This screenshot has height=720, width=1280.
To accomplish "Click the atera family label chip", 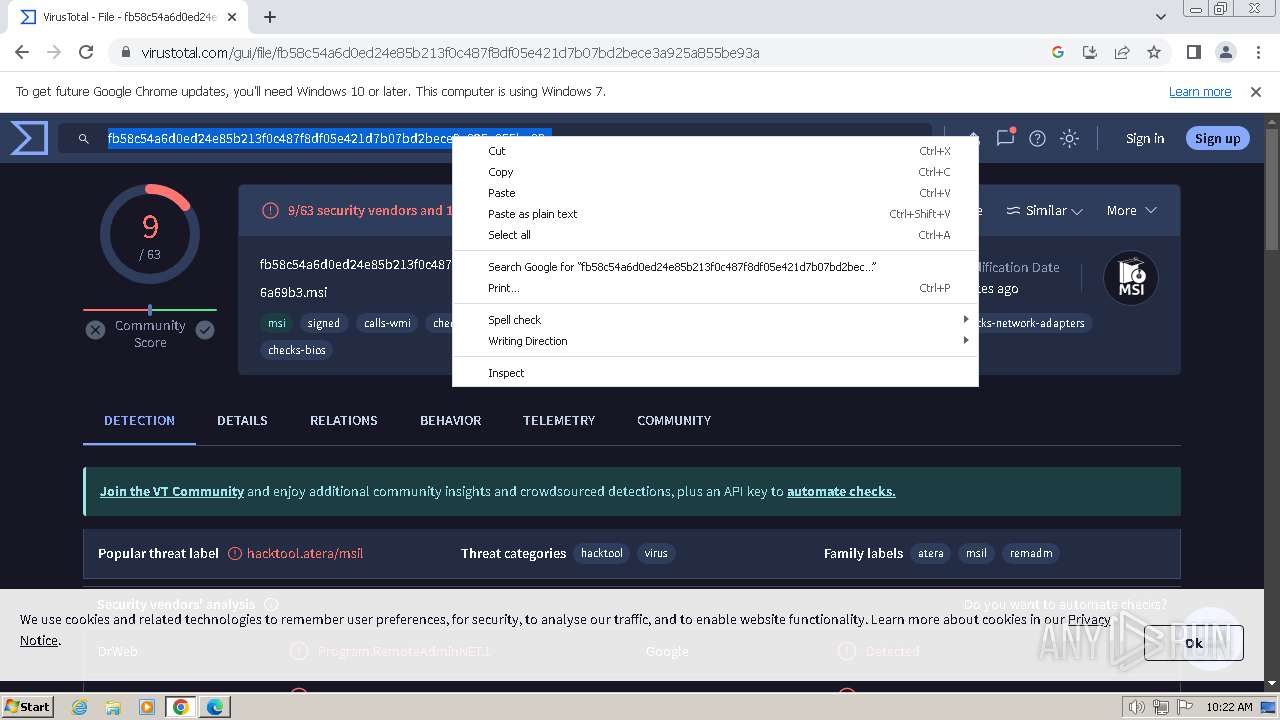I will (931, 553).
